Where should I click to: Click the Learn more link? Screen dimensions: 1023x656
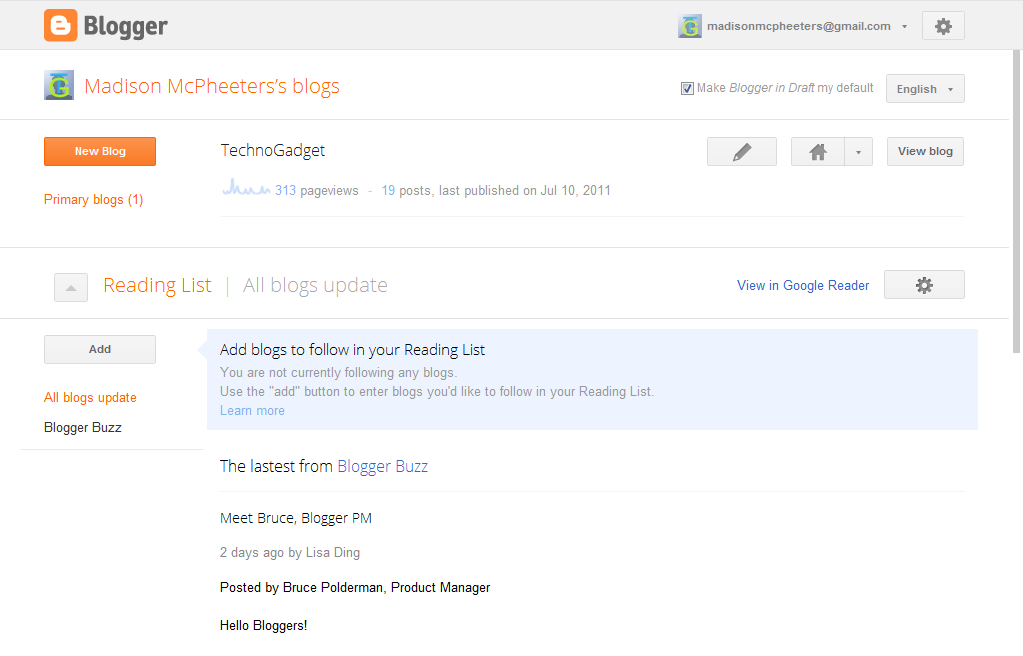(x=252, y=411)
